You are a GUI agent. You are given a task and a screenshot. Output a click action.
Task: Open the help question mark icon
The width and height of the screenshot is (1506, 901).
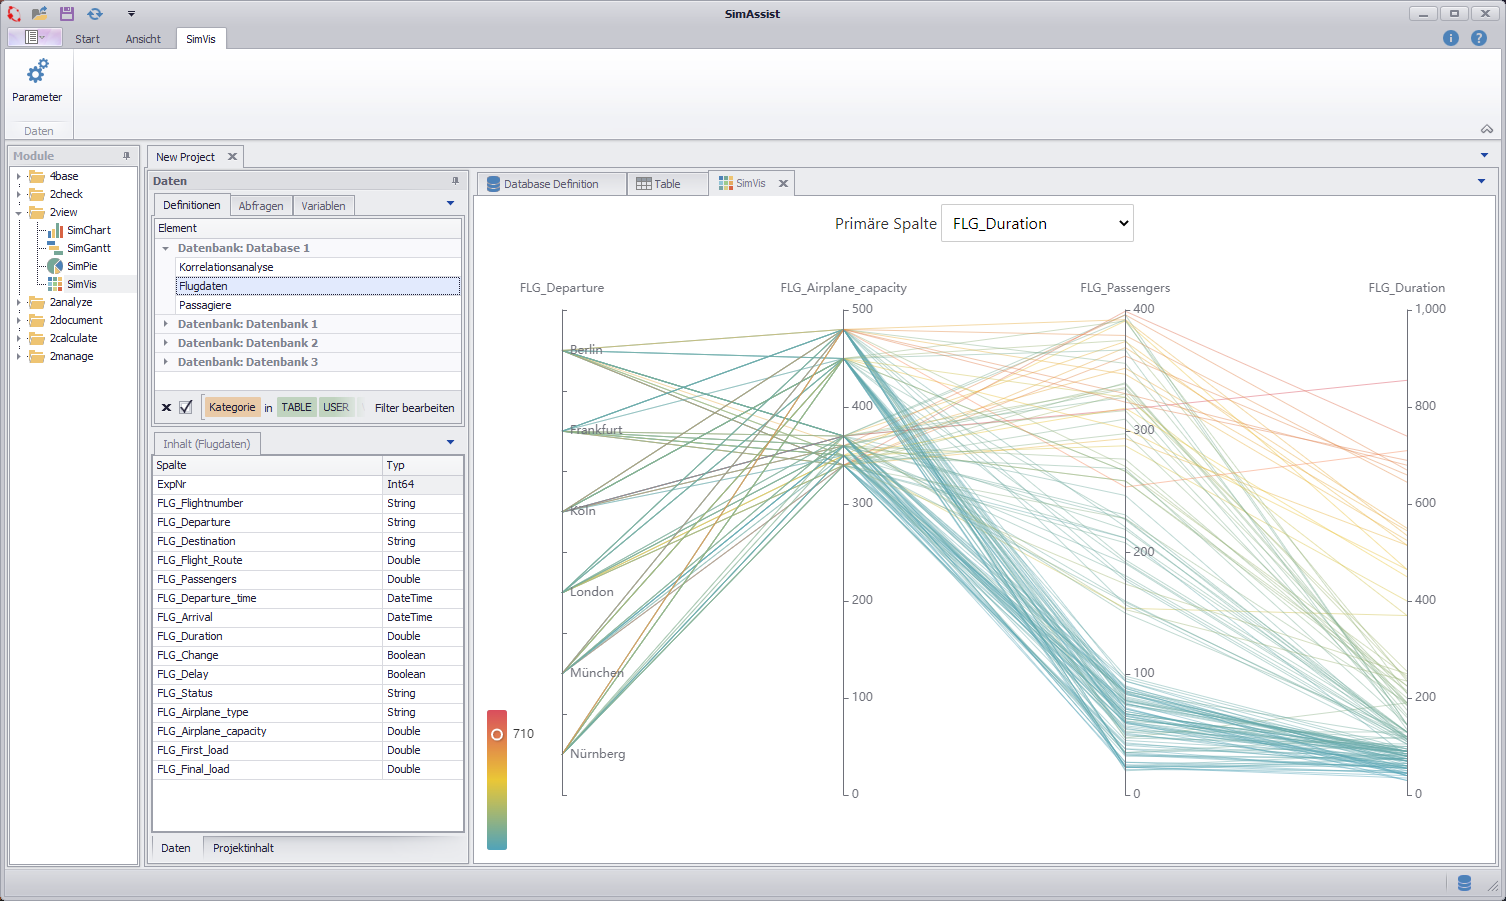tap(1479, 38)
